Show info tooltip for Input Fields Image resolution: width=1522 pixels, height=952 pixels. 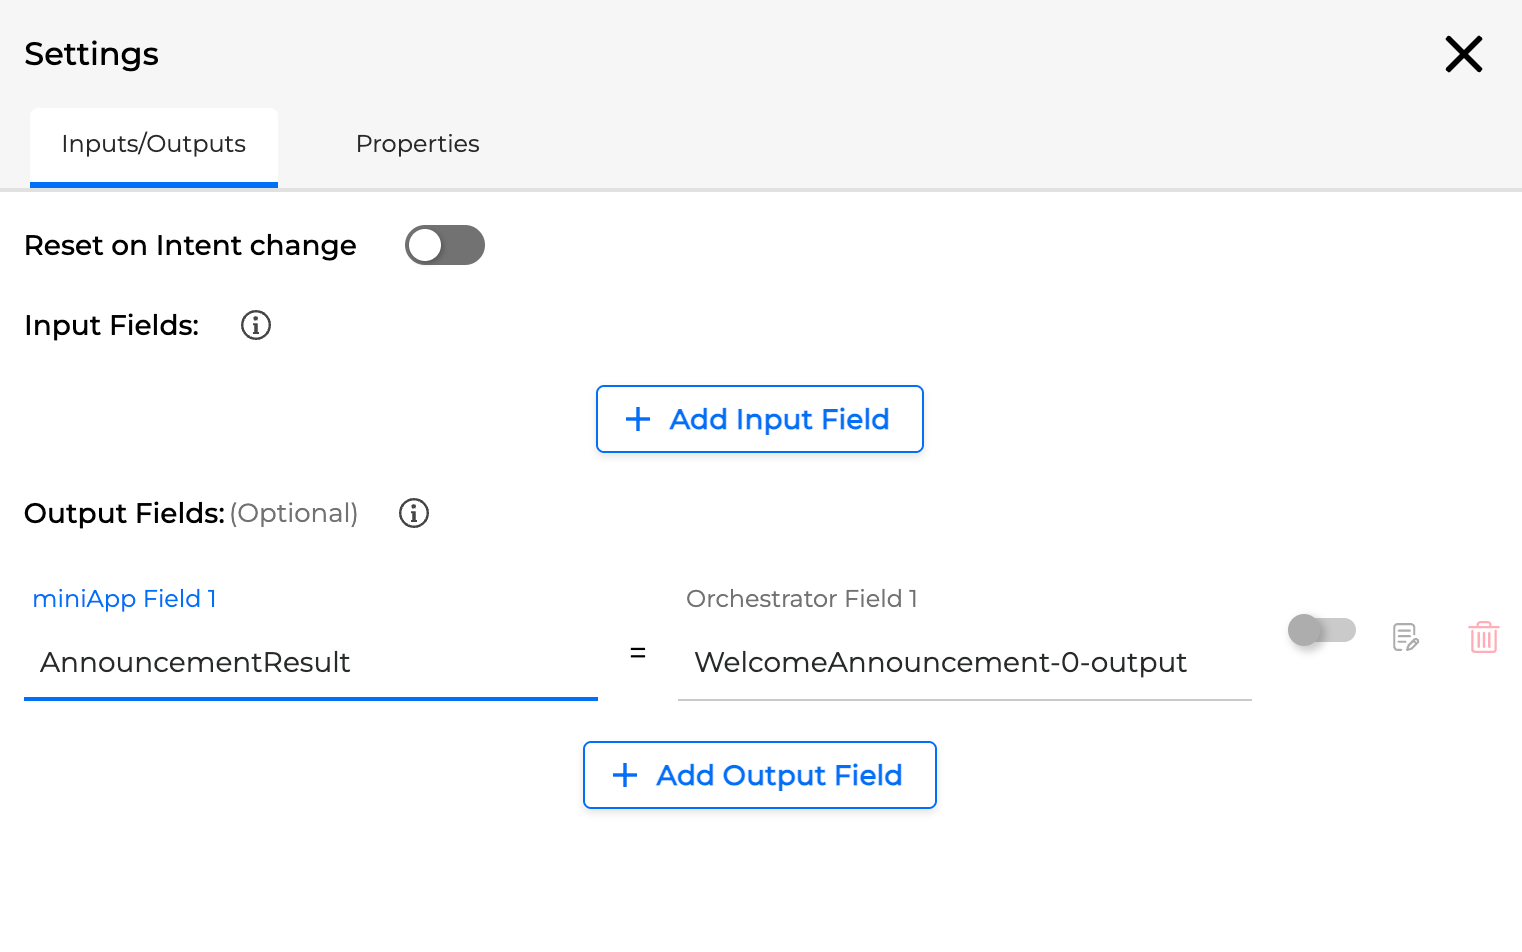pos(256,325)
